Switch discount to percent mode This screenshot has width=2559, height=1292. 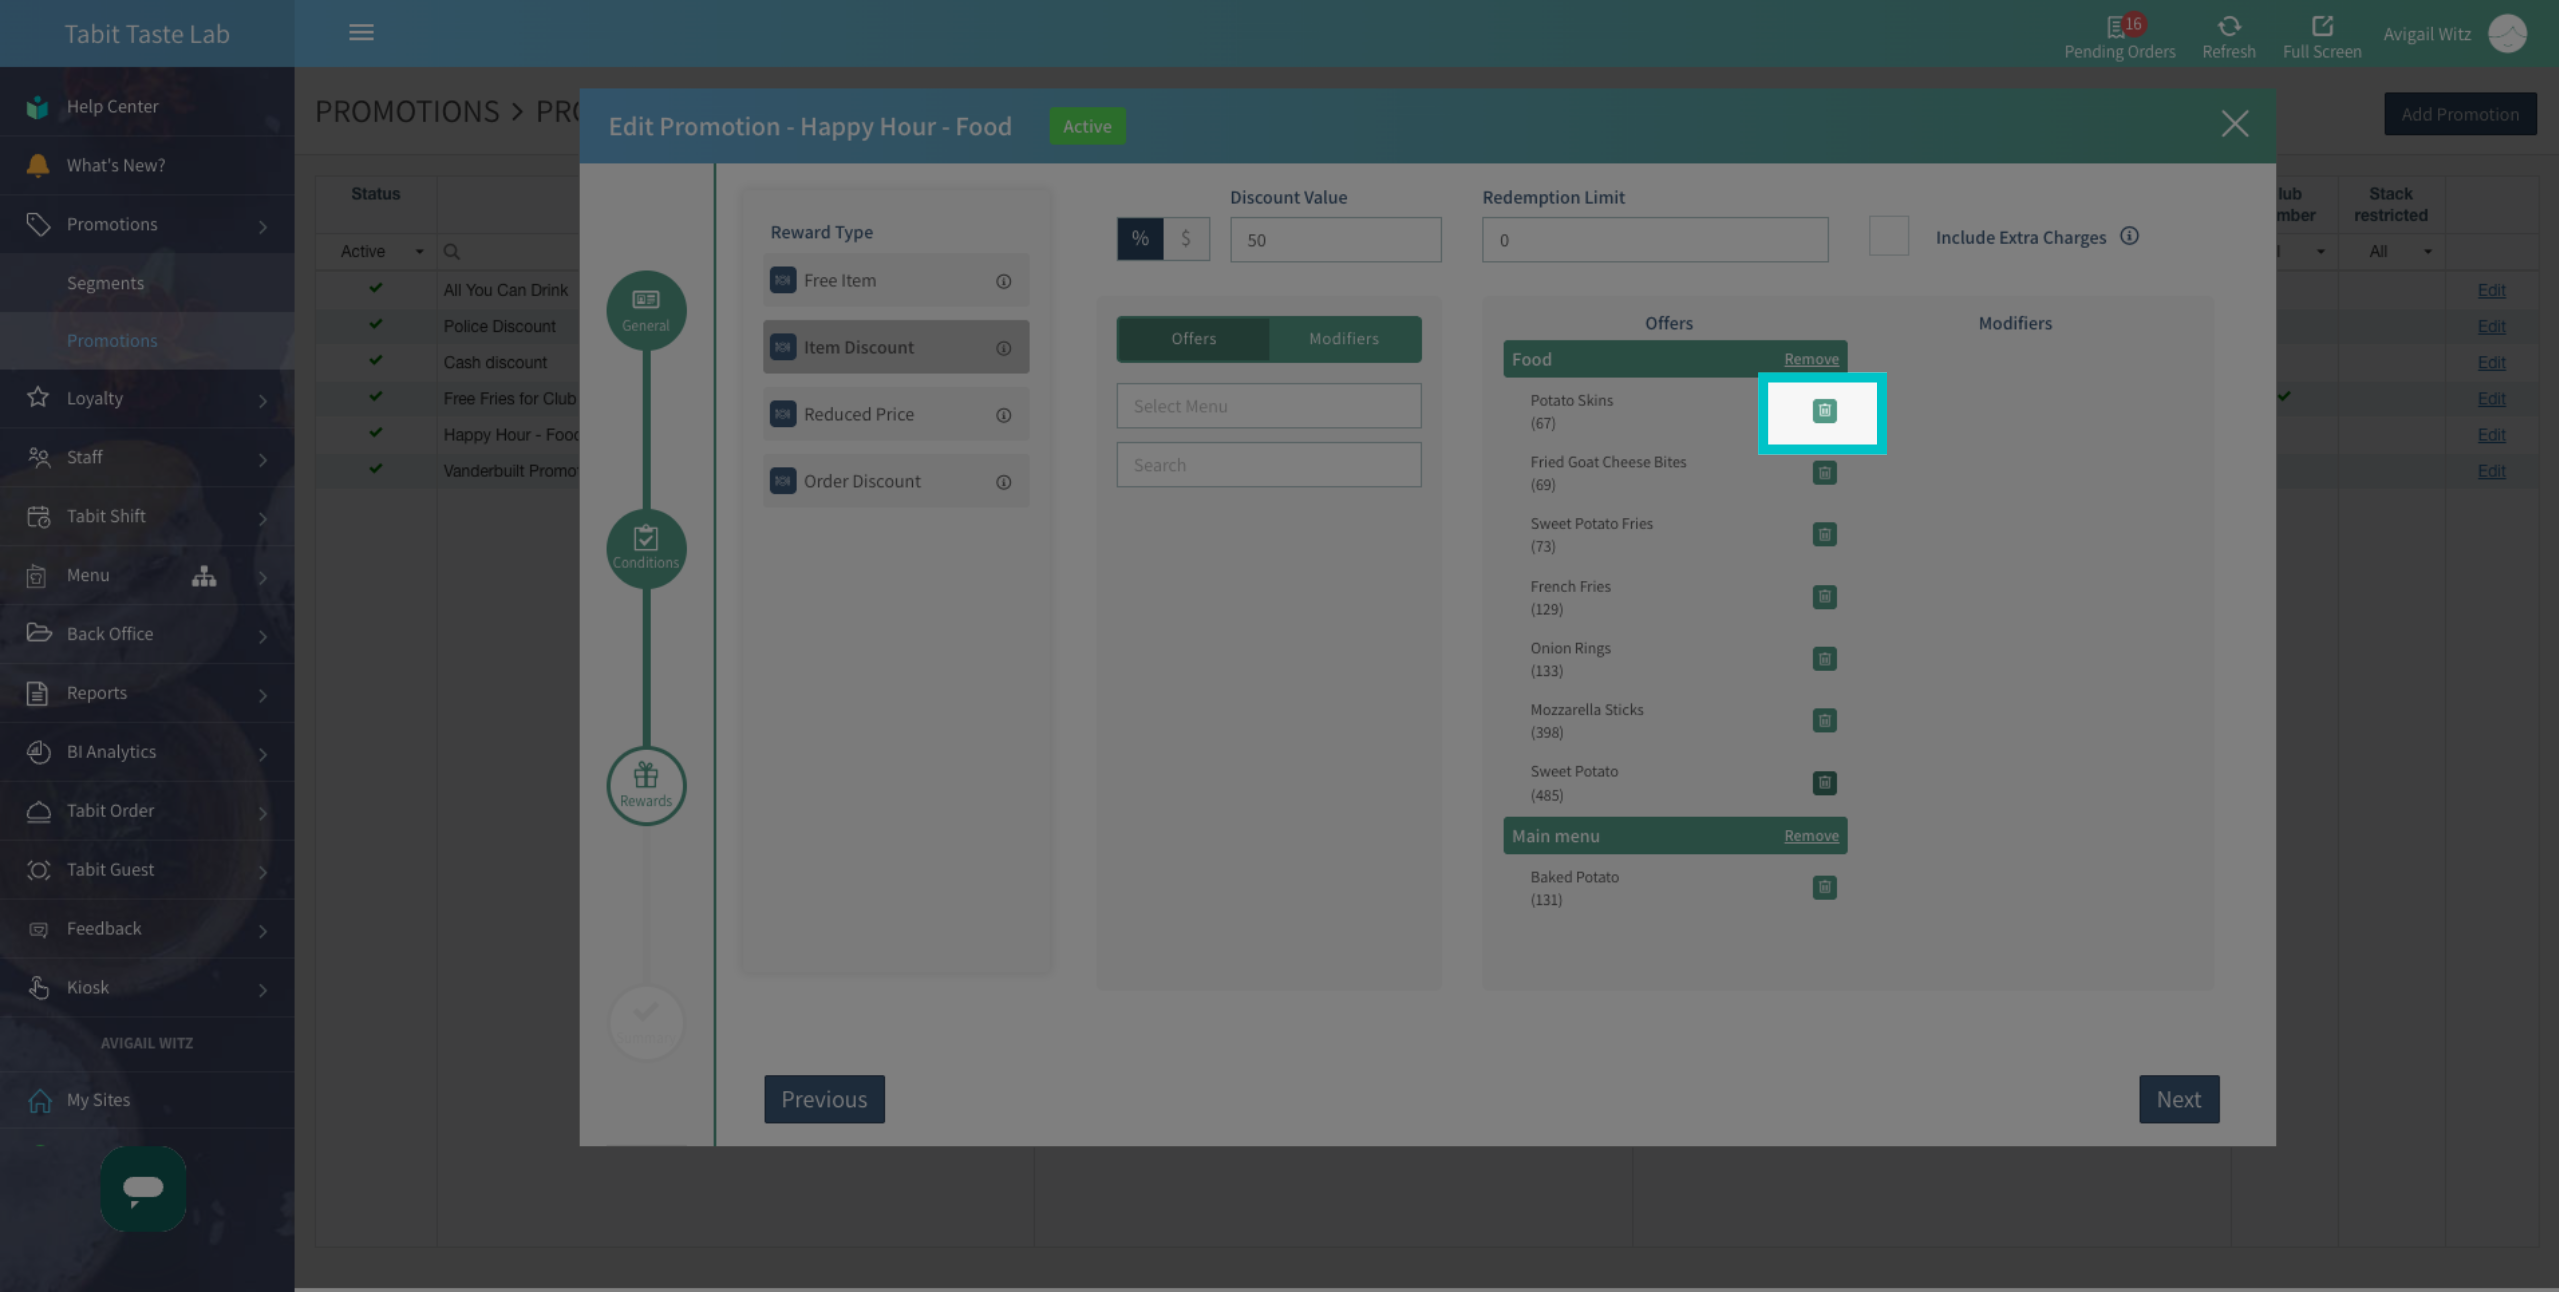coord(1140,239)
